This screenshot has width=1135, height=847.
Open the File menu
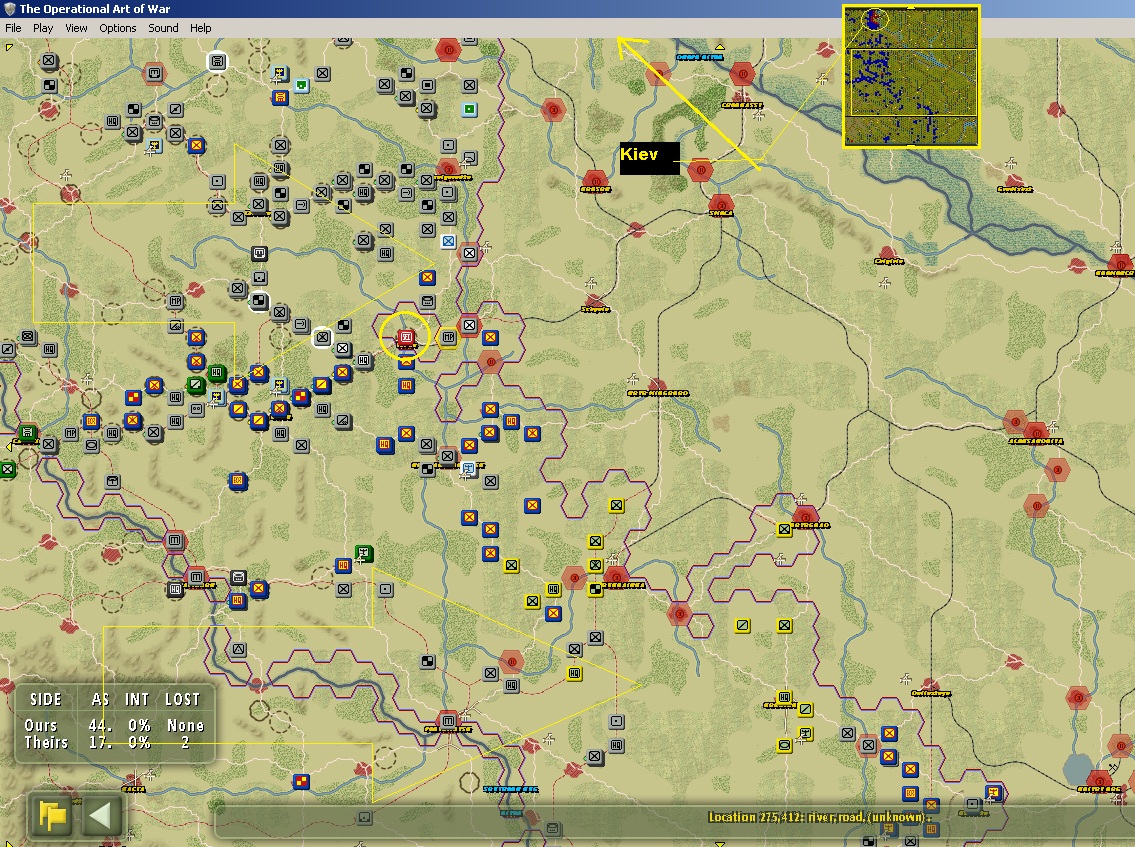pos(13,28)
